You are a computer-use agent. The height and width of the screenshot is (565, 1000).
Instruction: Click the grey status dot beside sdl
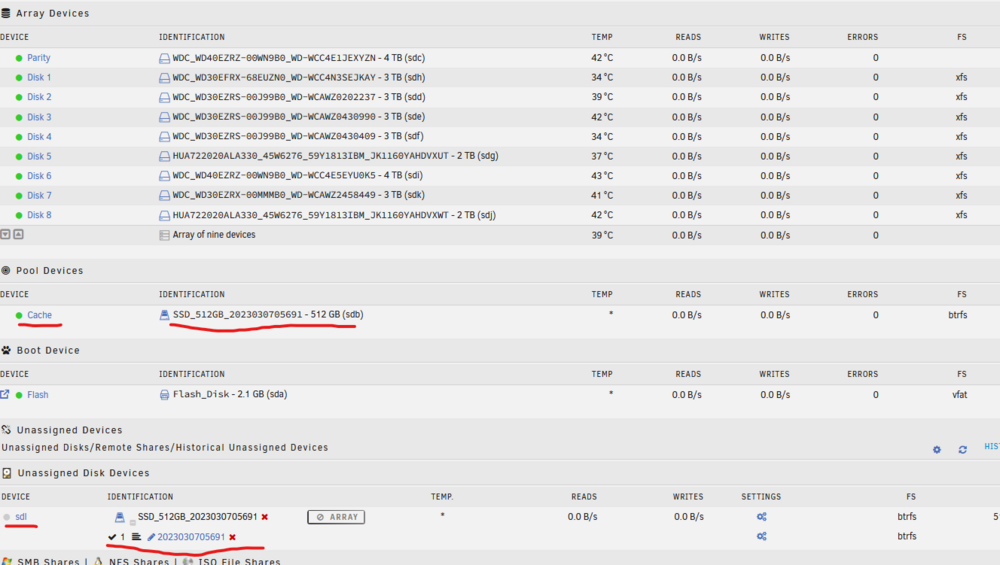tap(7, 517)
